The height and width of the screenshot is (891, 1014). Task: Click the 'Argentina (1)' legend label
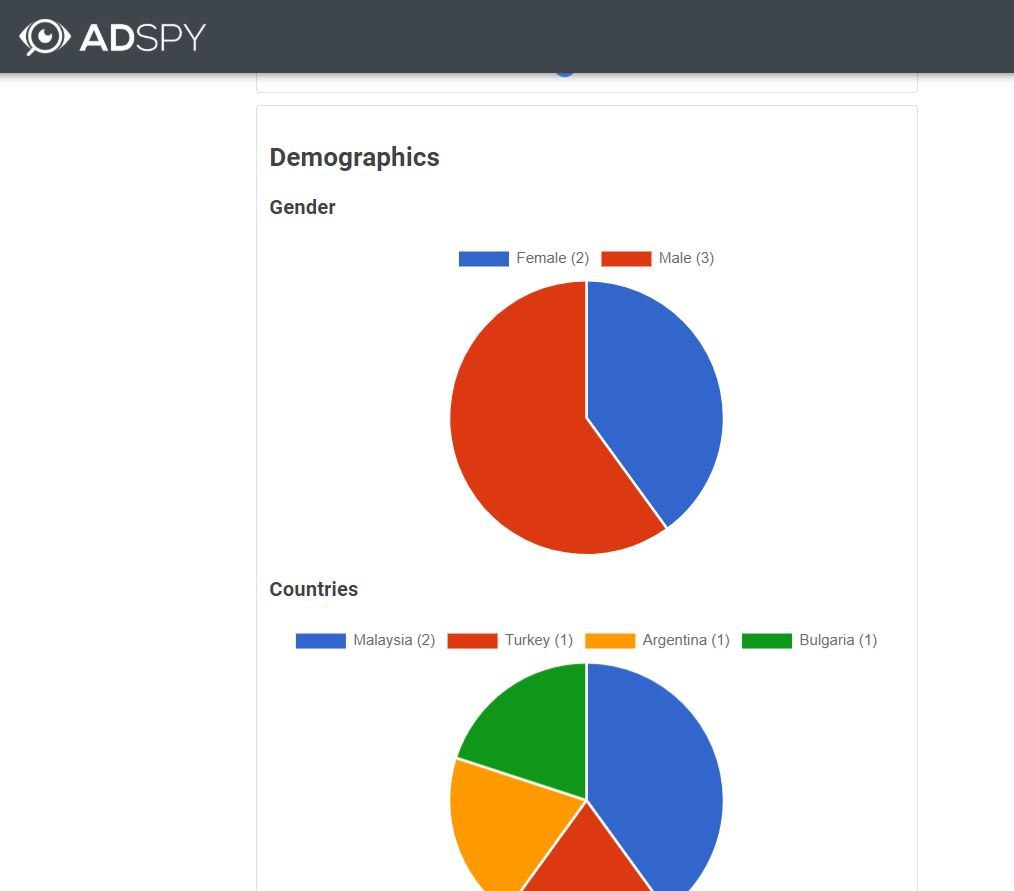tap(685, 641)
